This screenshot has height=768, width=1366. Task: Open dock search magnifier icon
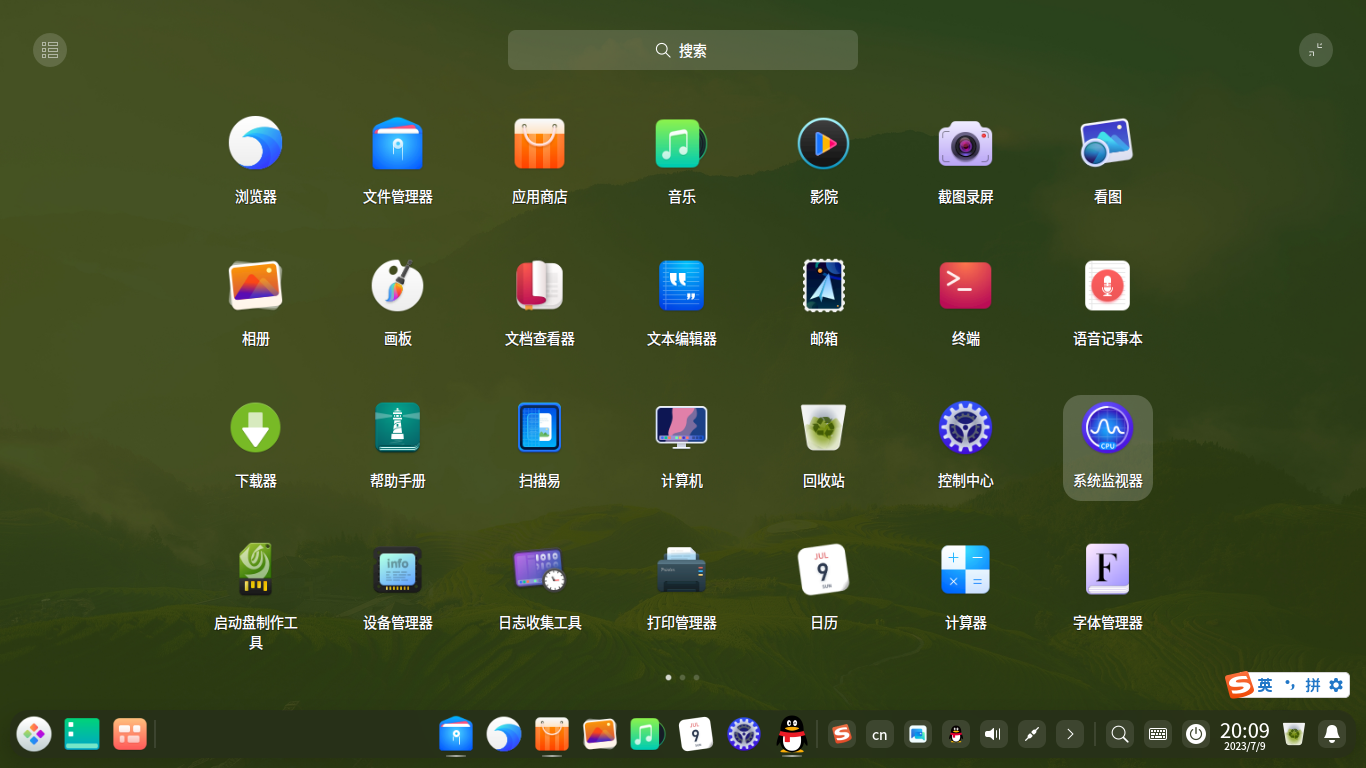tap(1120, 734)
